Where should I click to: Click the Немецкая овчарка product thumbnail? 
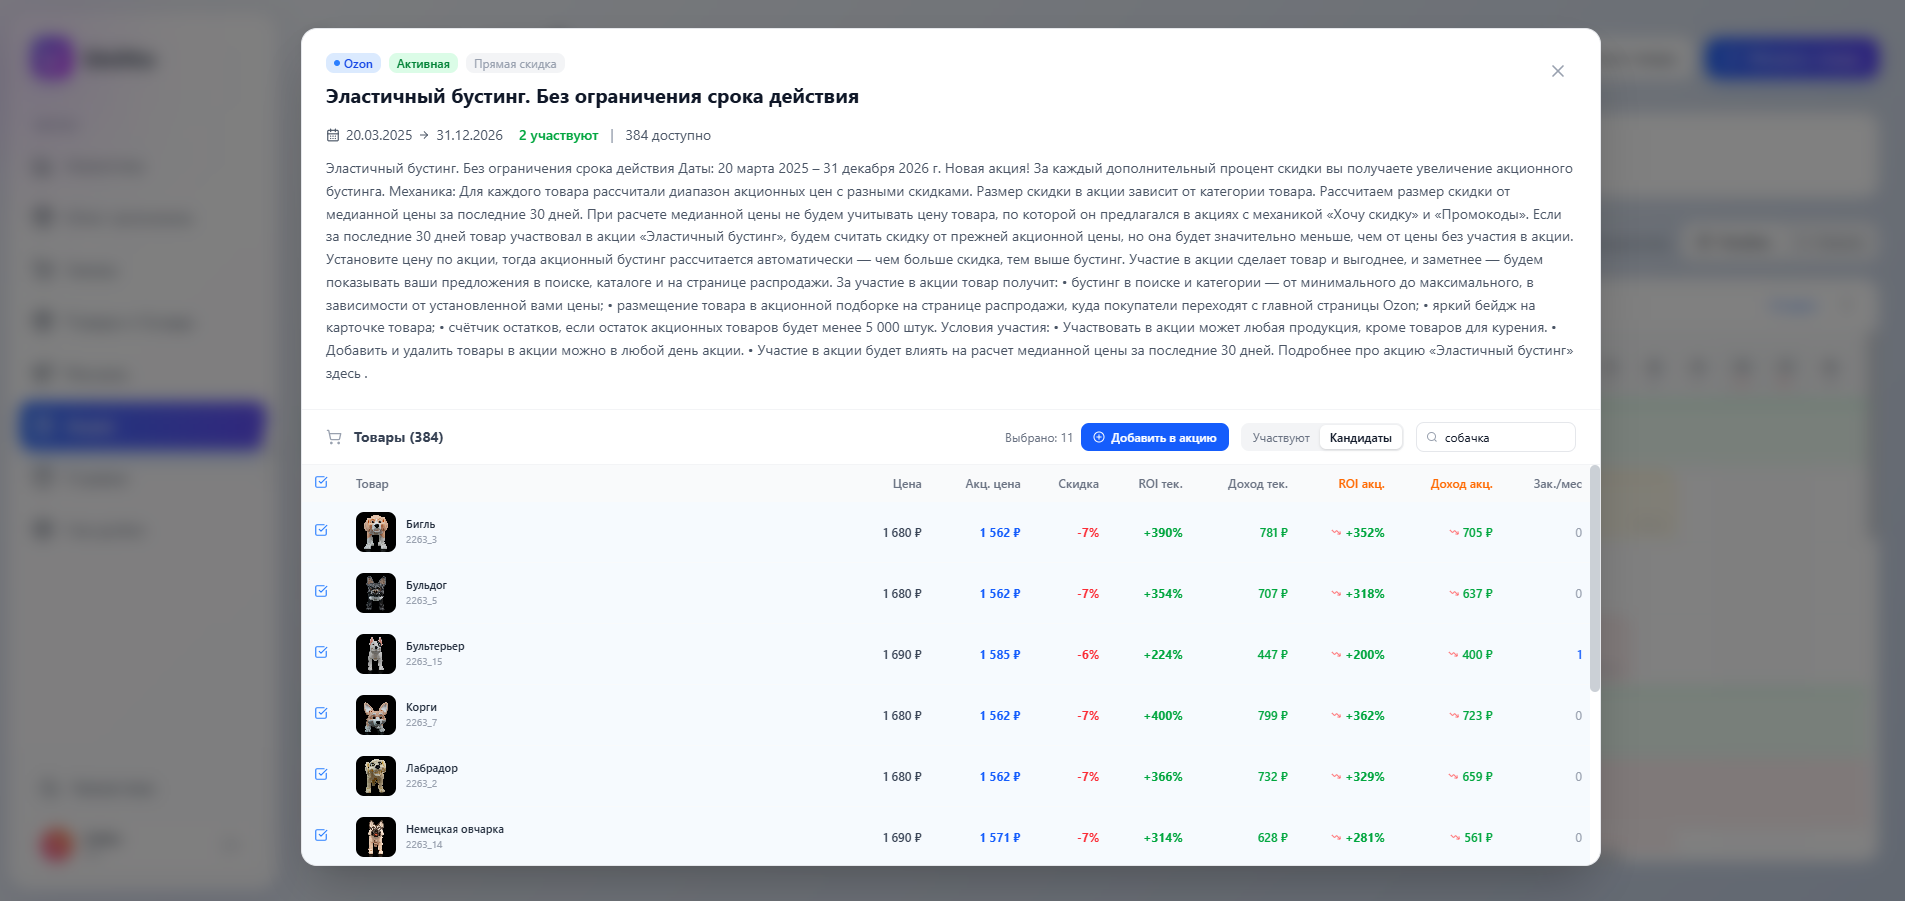point(376,837)
